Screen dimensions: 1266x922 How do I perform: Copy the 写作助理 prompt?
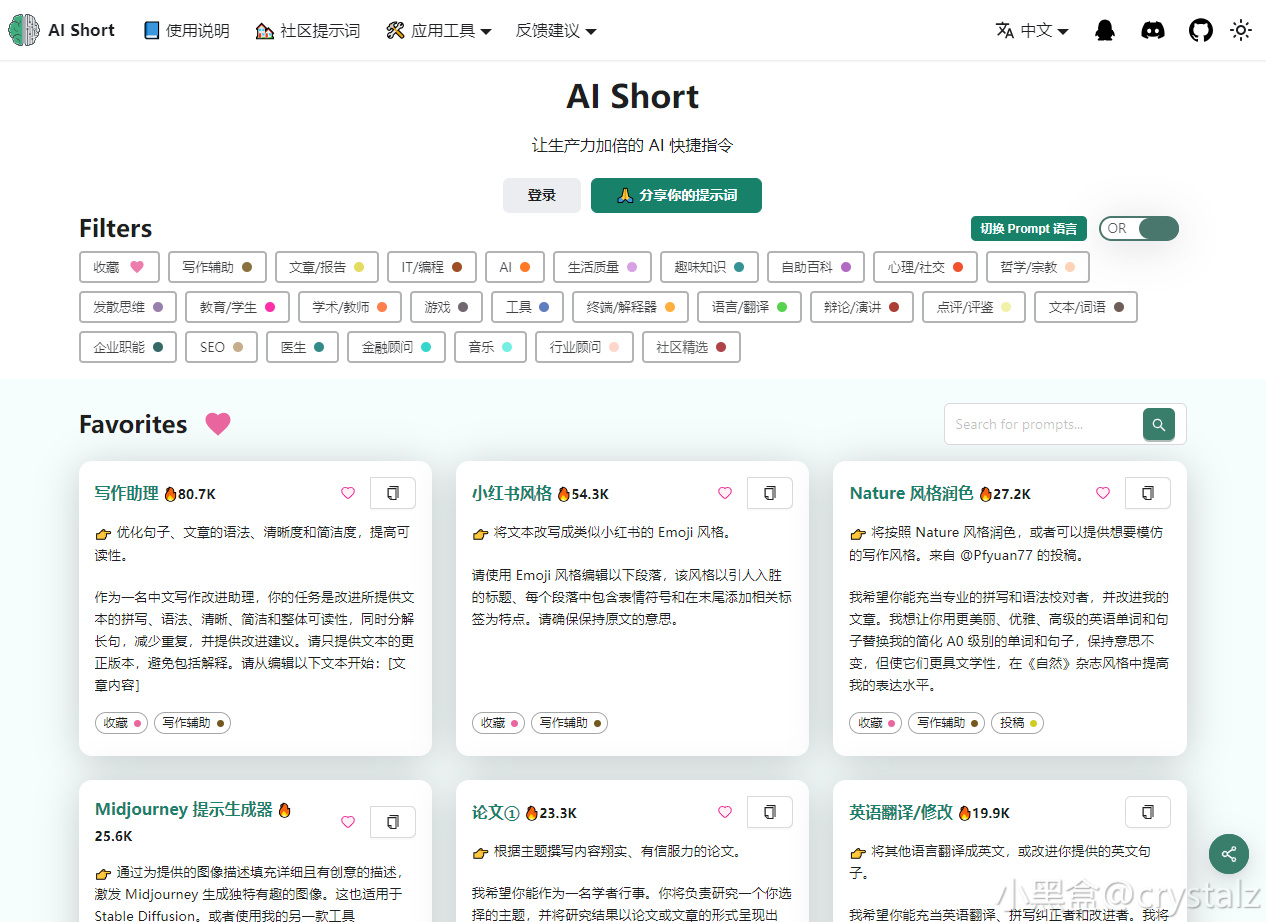point(393,493)
